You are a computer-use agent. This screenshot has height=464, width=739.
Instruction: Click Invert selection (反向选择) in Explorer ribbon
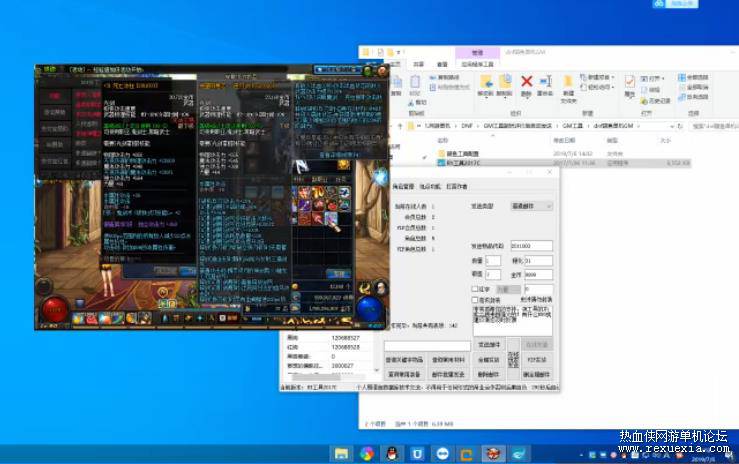(693, 97)
